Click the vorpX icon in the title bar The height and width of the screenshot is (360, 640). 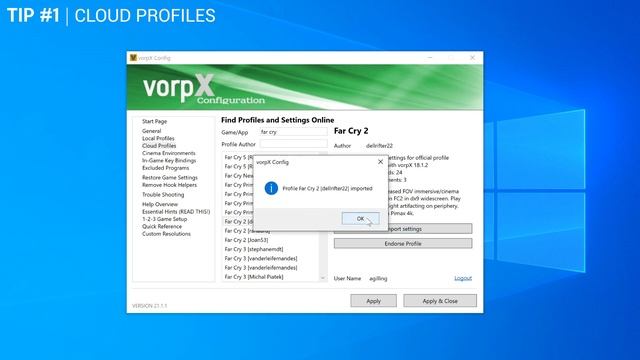133,58
